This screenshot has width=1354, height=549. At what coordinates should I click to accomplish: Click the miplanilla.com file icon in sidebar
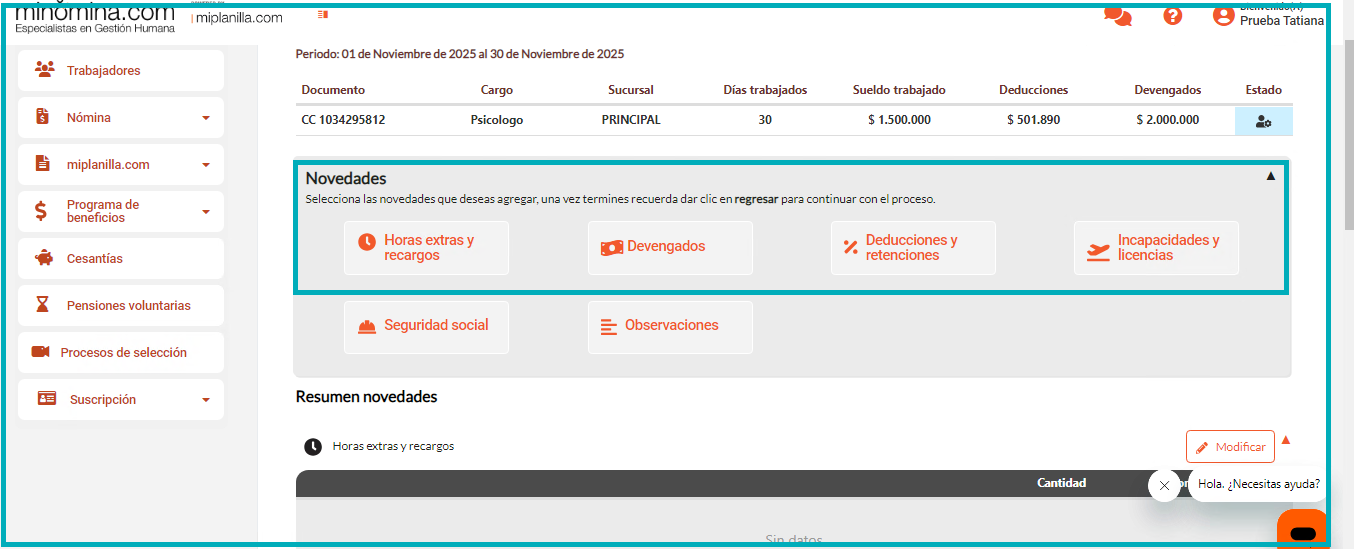point(42,163)
